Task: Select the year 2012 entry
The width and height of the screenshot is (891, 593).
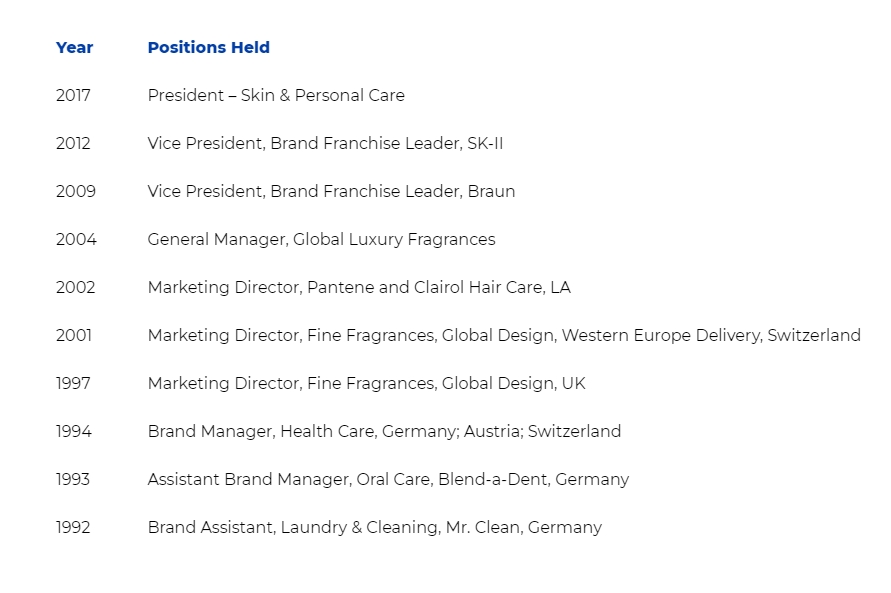Action: 73,143
